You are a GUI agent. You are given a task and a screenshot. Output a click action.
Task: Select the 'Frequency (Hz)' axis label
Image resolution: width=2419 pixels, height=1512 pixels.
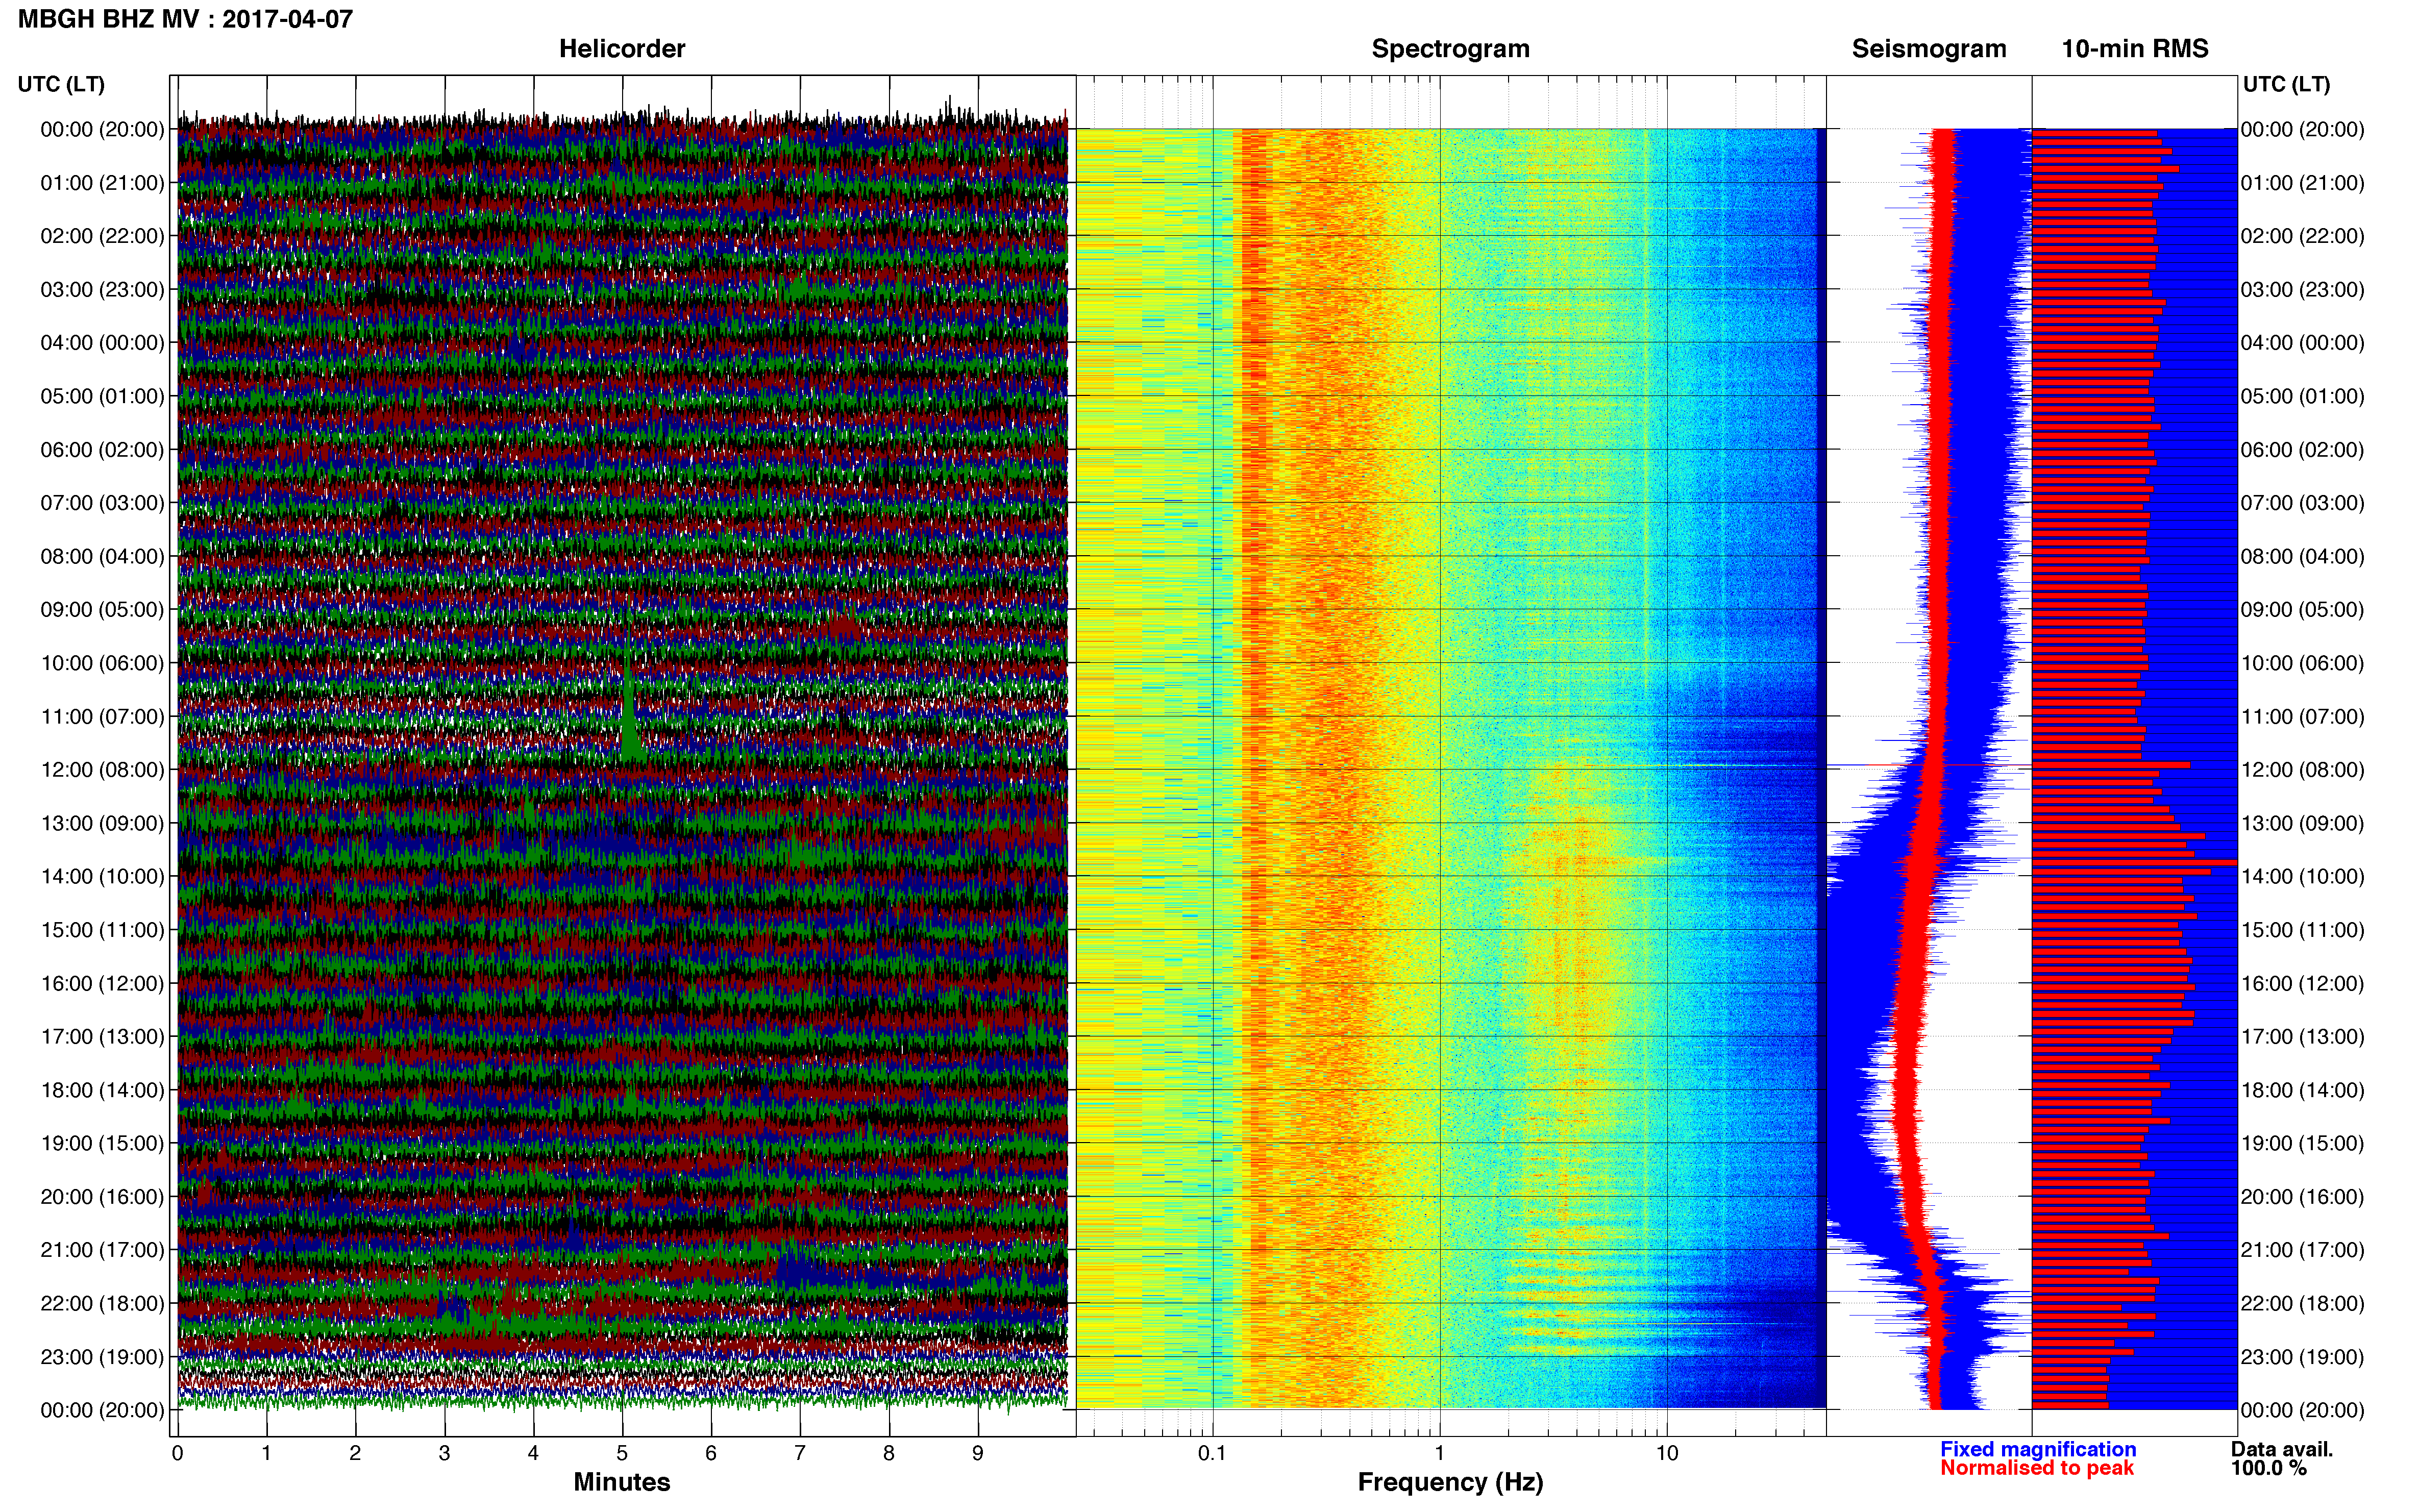point(1450,1482)
